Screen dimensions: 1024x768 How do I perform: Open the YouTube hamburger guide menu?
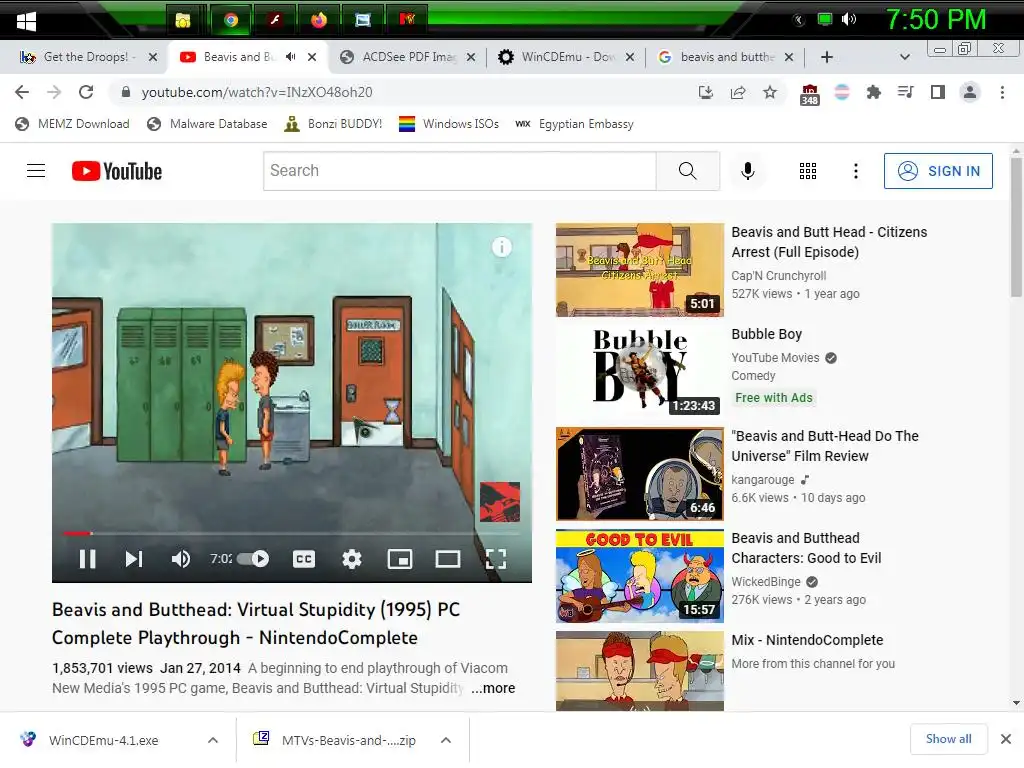tap(36, 171)
